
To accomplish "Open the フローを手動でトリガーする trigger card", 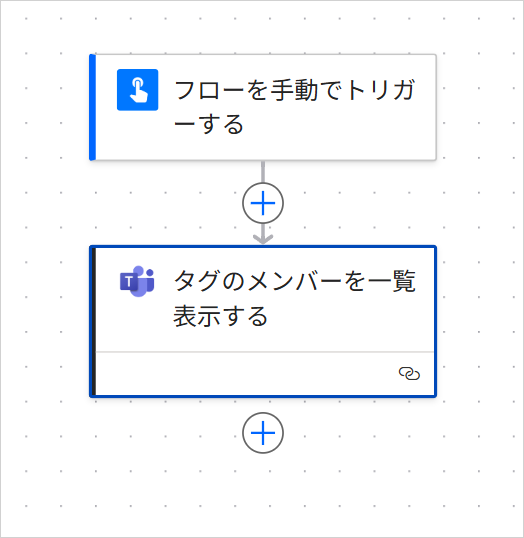I will (263, 107).
